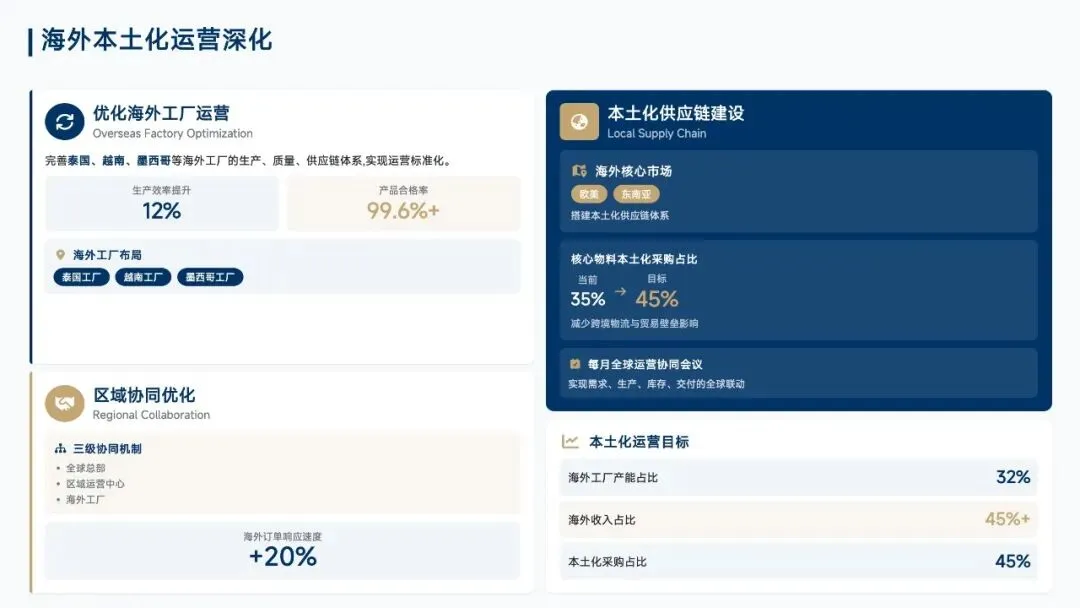The image size is (1080, 608).
Task: Click the 东南亚 market tag
Action: [636, 194]
